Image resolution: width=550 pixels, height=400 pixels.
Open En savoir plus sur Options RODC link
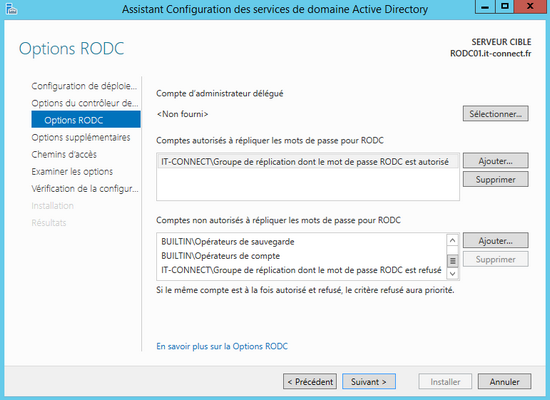(222, 346)
